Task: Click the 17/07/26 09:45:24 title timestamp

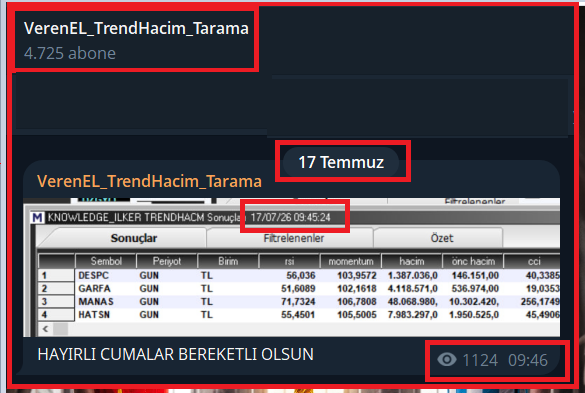Action: pyautogui.click(x=290, y=217)
